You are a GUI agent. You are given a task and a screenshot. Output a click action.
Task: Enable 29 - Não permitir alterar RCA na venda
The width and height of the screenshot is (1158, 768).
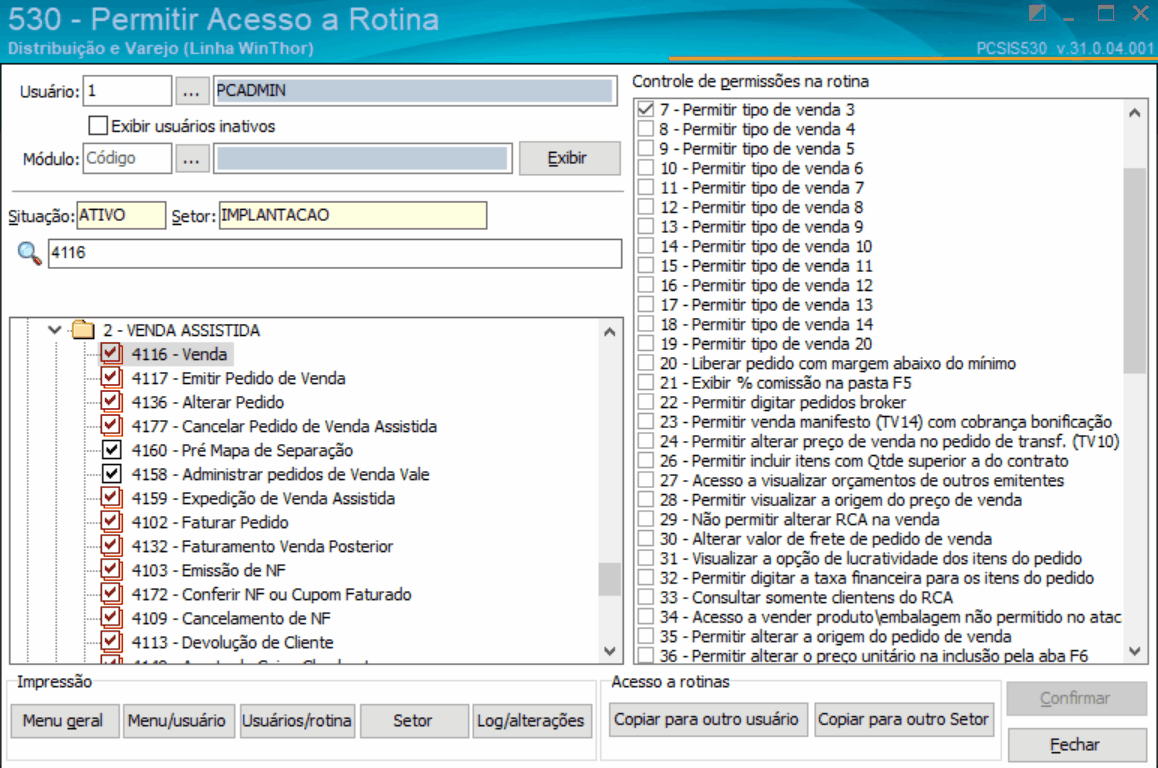click(x=646, y=519)
